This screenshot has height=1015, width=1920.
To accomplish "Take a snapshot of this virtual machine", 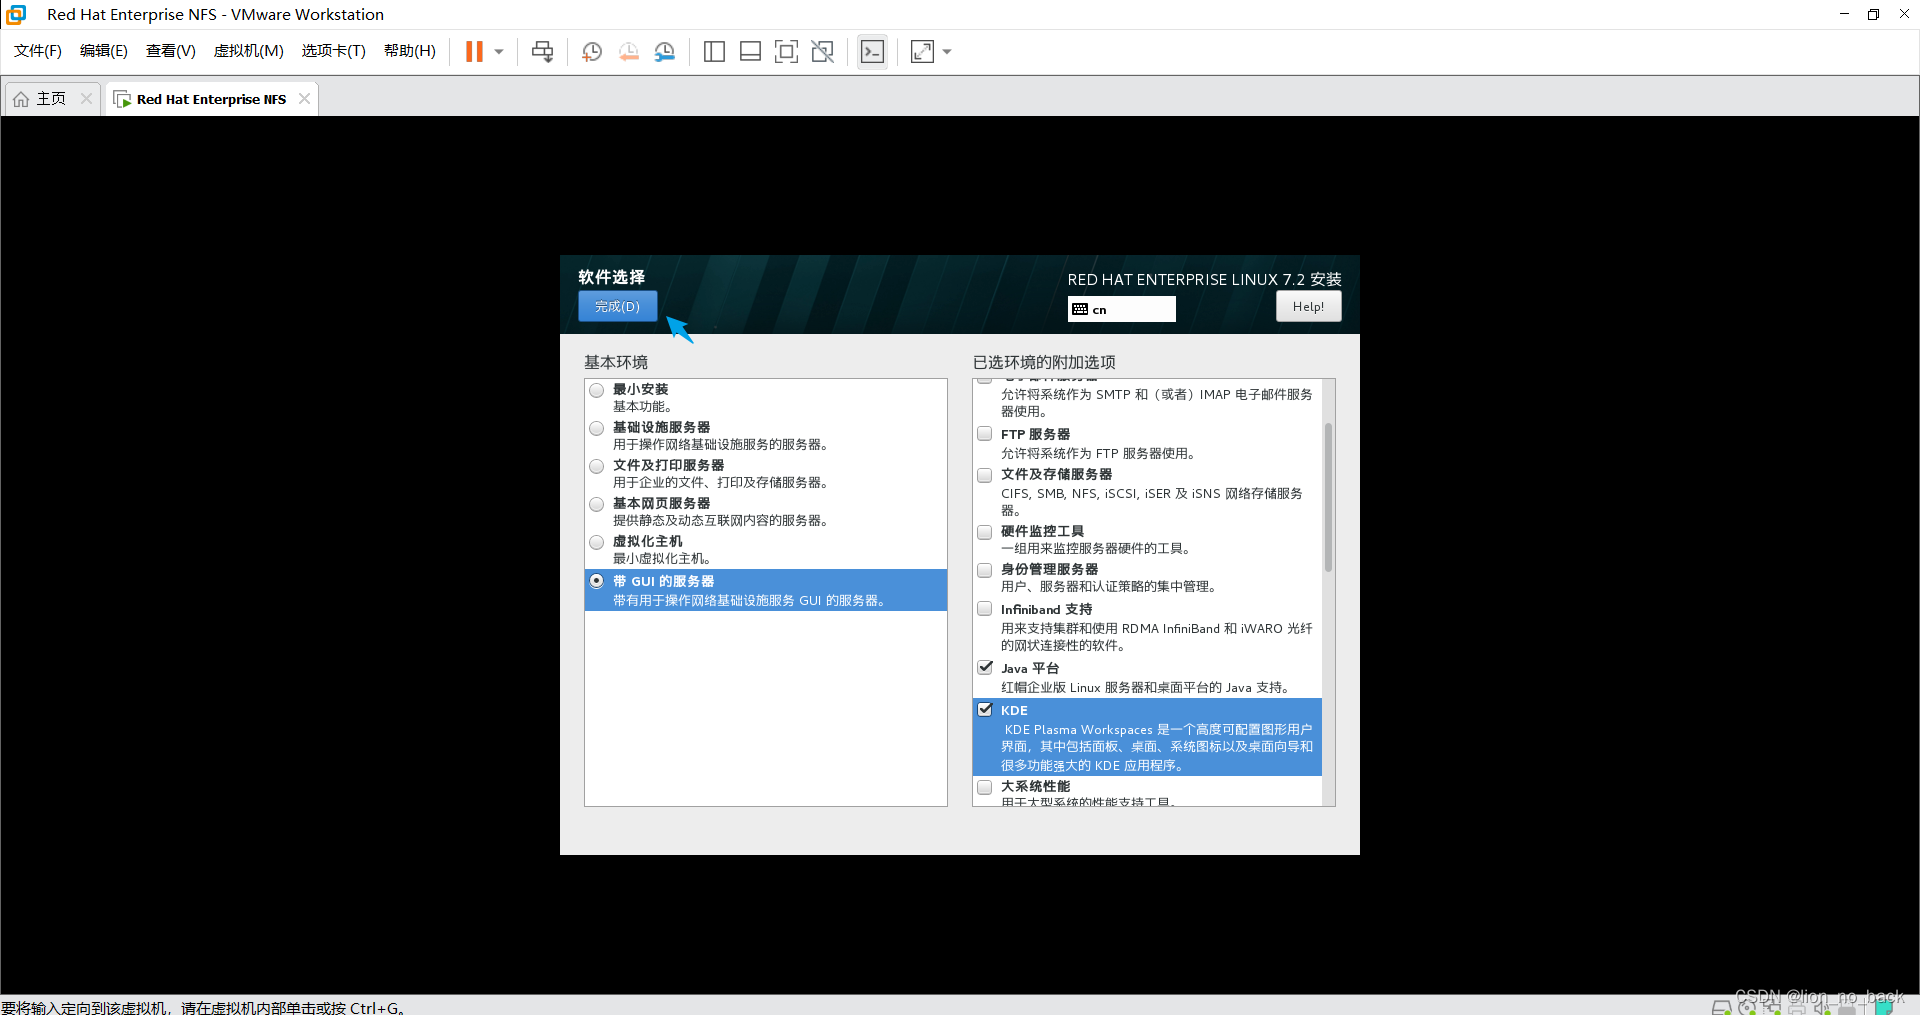I will coord(592,51).
